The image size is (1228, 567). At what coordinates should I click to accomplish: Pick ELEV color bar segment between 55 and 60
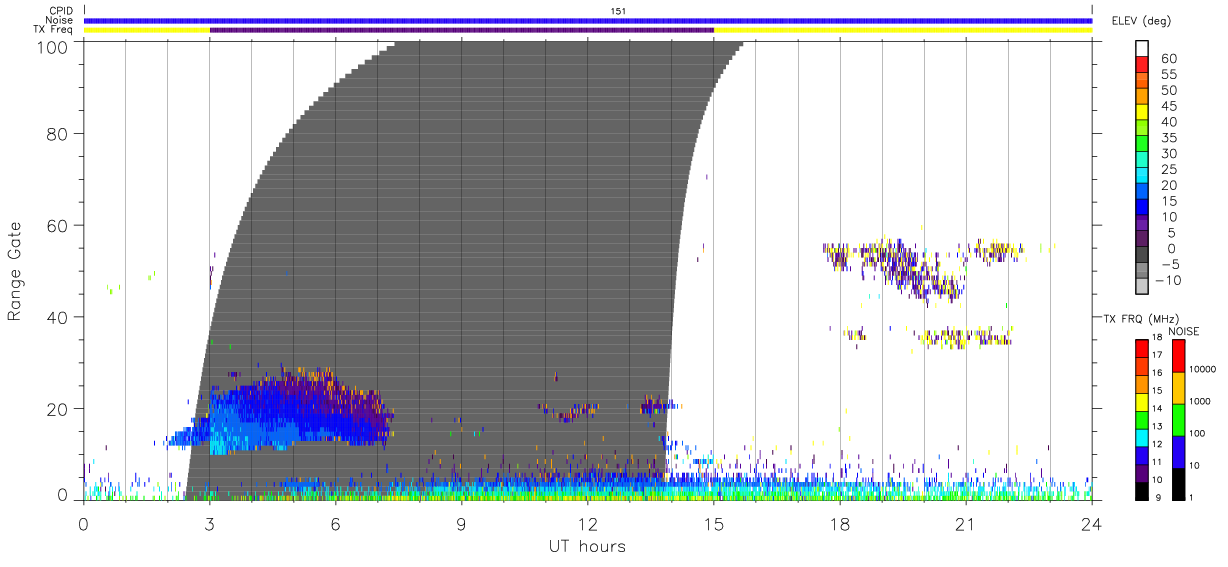(1142, 65)
